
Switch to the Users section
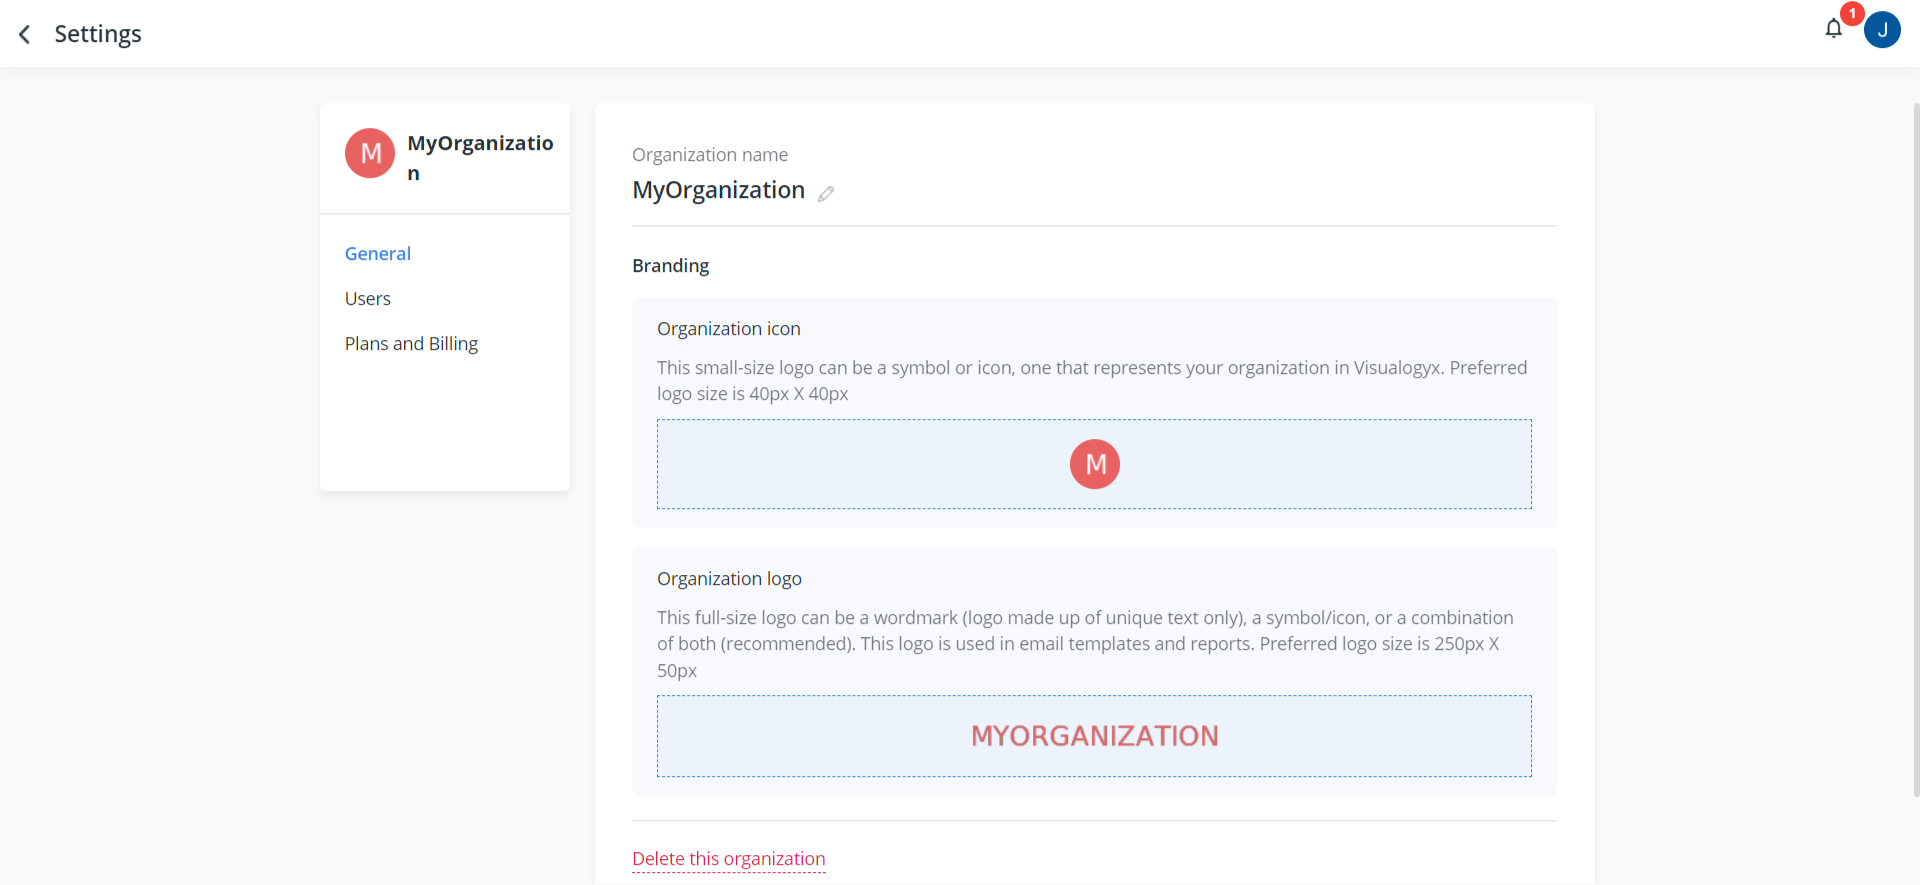pos(368,299)
